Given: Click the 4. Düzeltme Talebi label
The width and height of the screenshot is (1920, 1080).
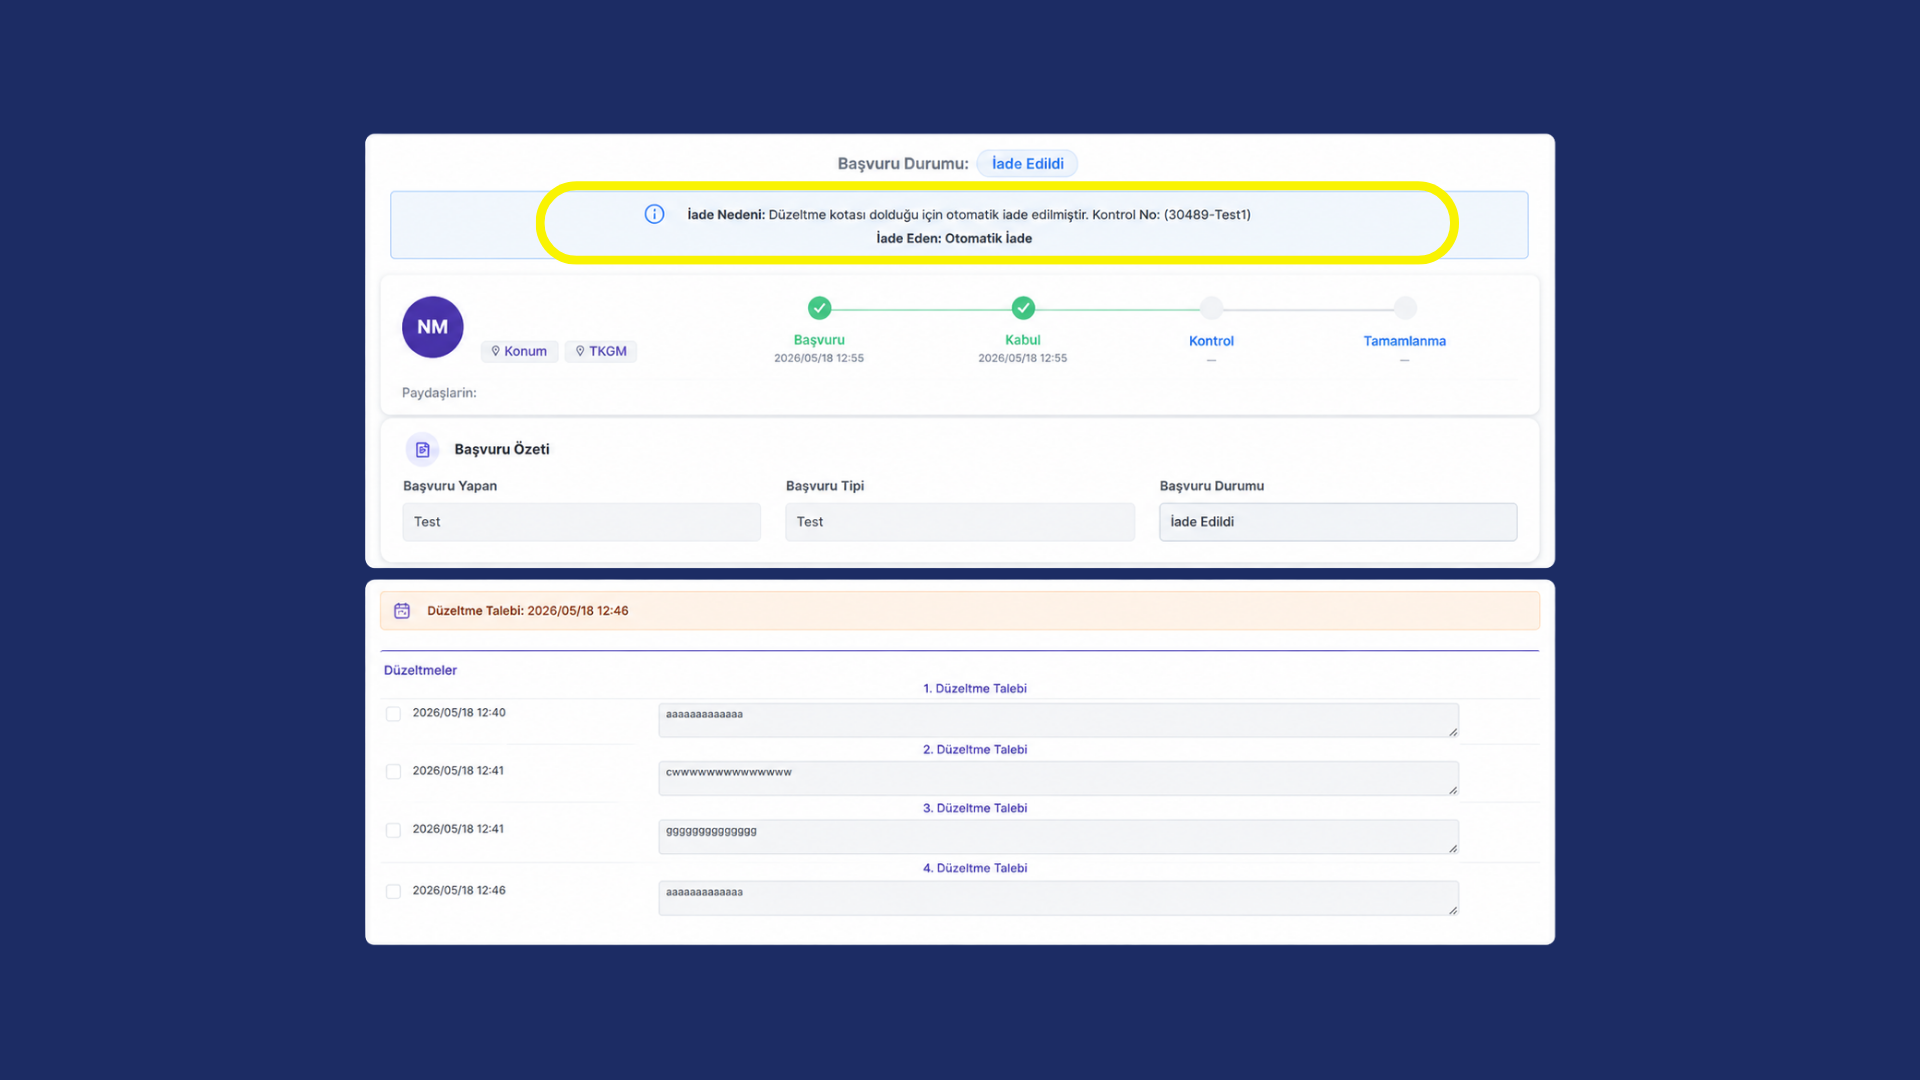Looking at the screenshot, I should coord(975,868).
